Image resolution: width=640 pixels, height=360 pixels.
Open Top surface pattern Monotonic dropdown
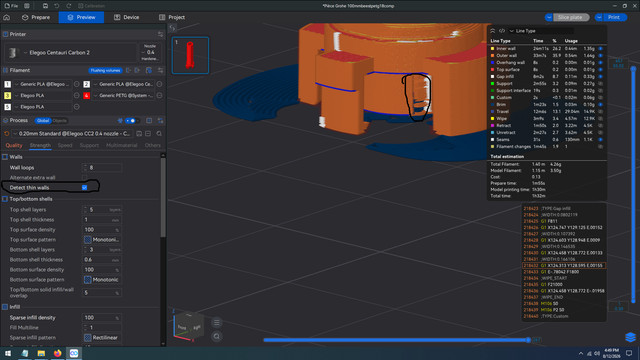pos(103,240)
